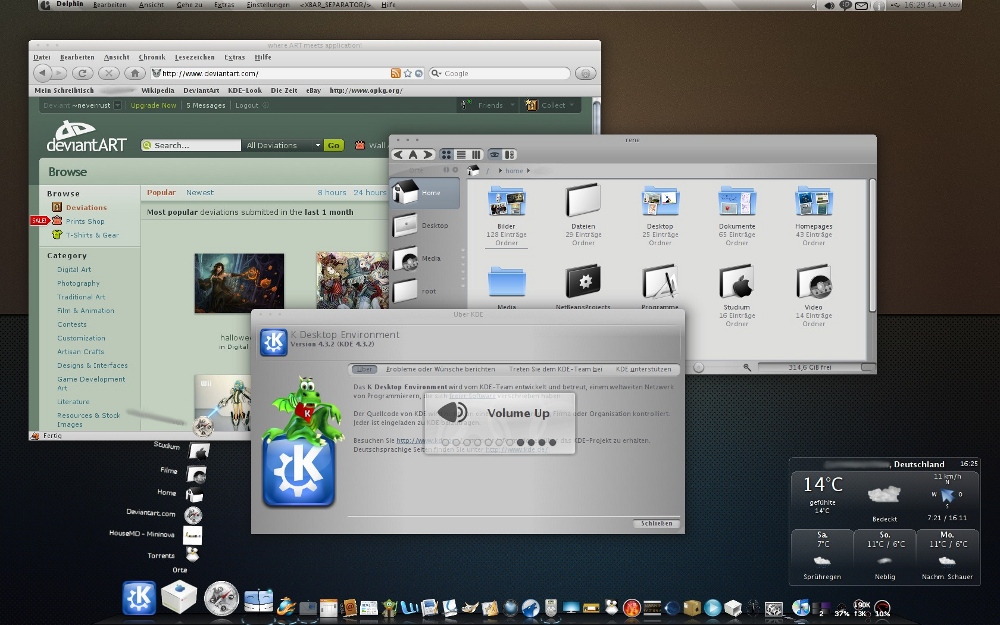Click the Finder-style icon in dock
Image resolution: width=1000 pixels, height=625 pixels.
(258, 600)
